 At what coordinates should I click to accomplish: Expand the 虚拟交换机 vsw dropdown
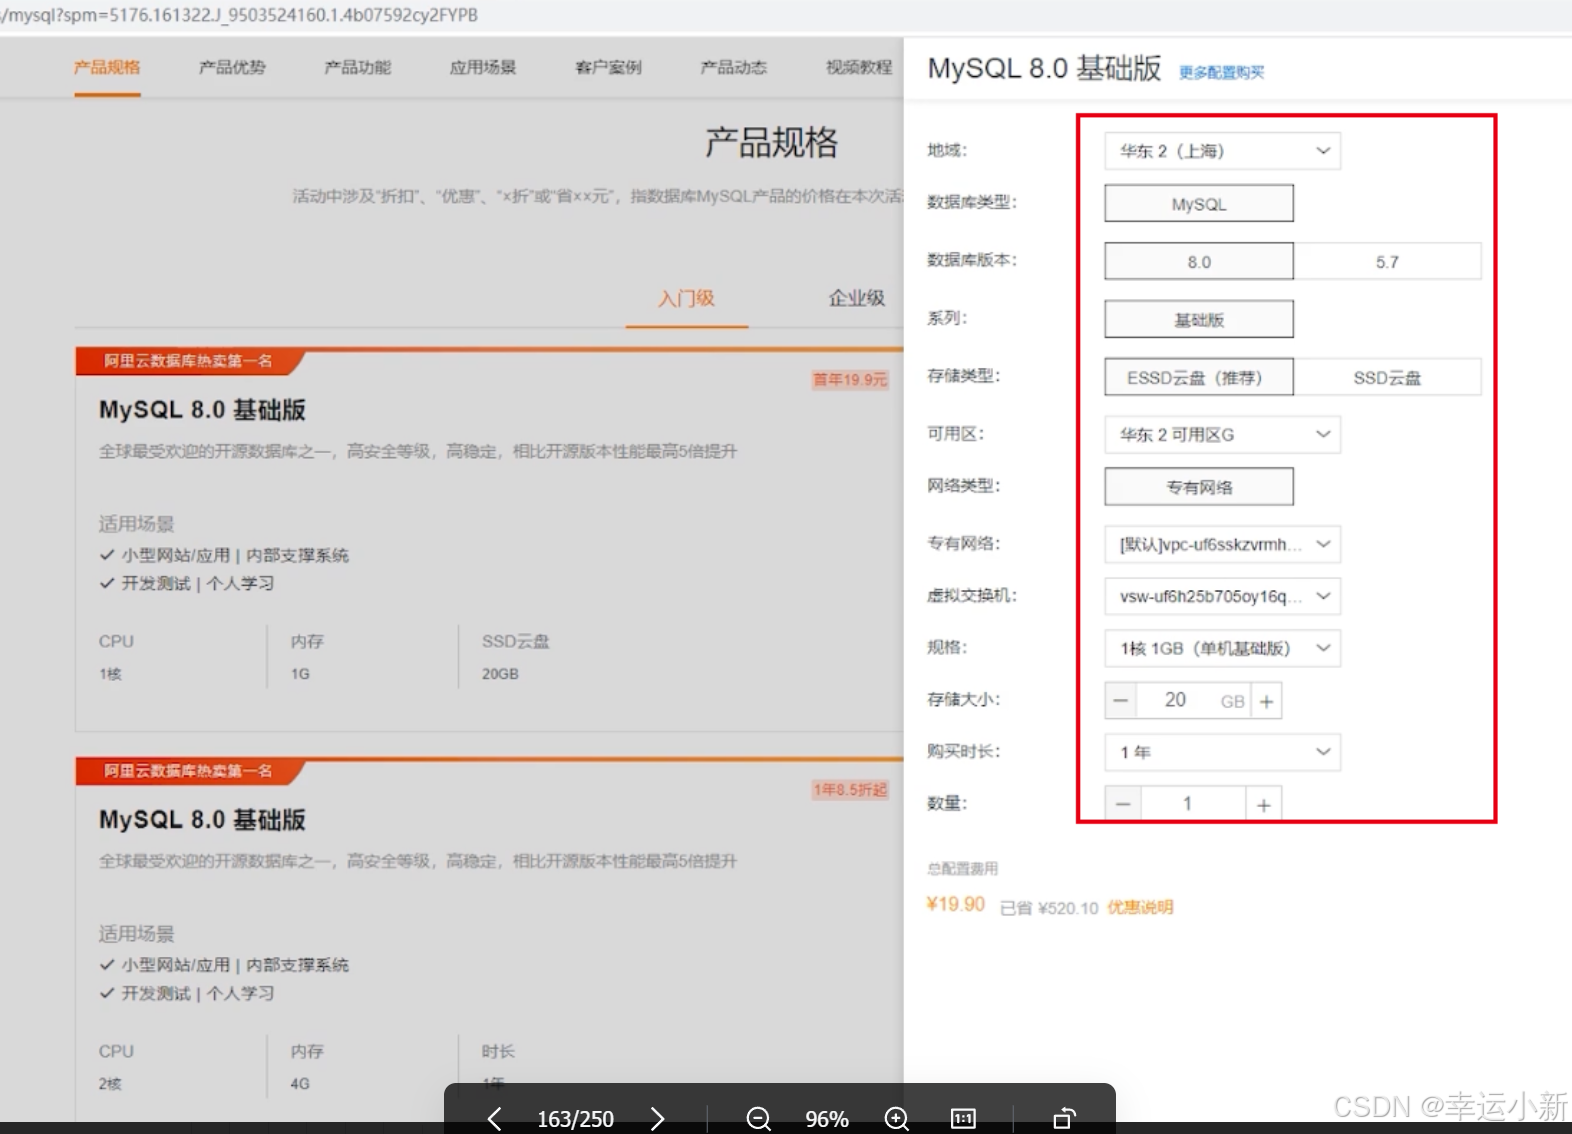[1222, 597]
